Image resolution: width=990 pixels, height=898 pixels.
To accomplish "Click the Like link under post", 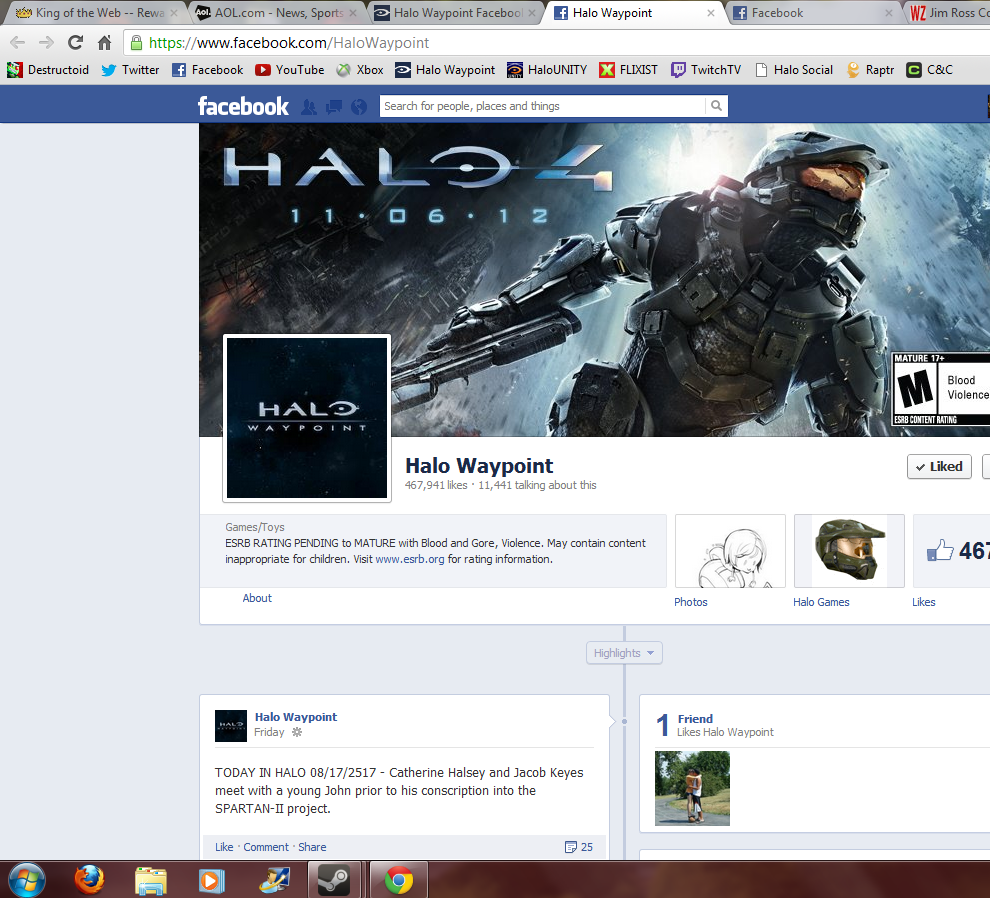I will pyautogui.click(x=224, y=847).
